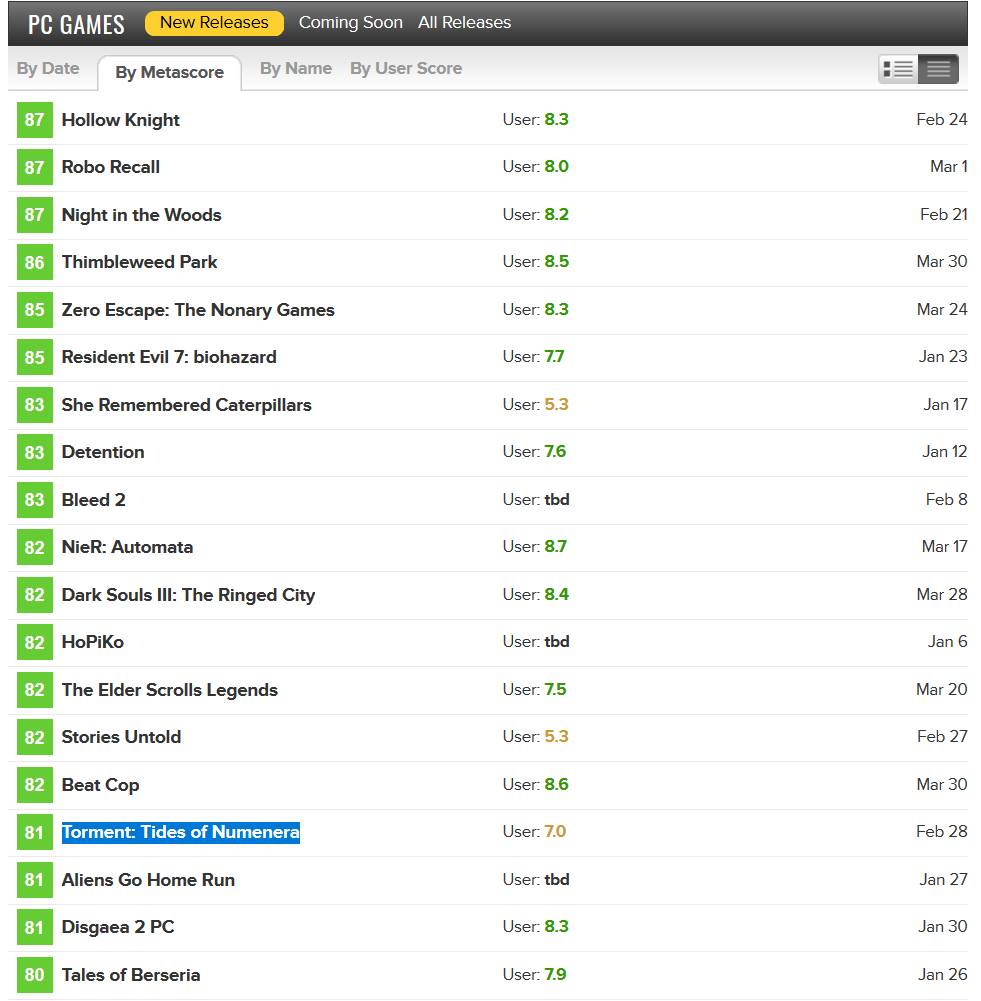The height and width of the screenshot is (1001, 981).
Task: Open the Detention game link
Action: (x=103, y=453)
